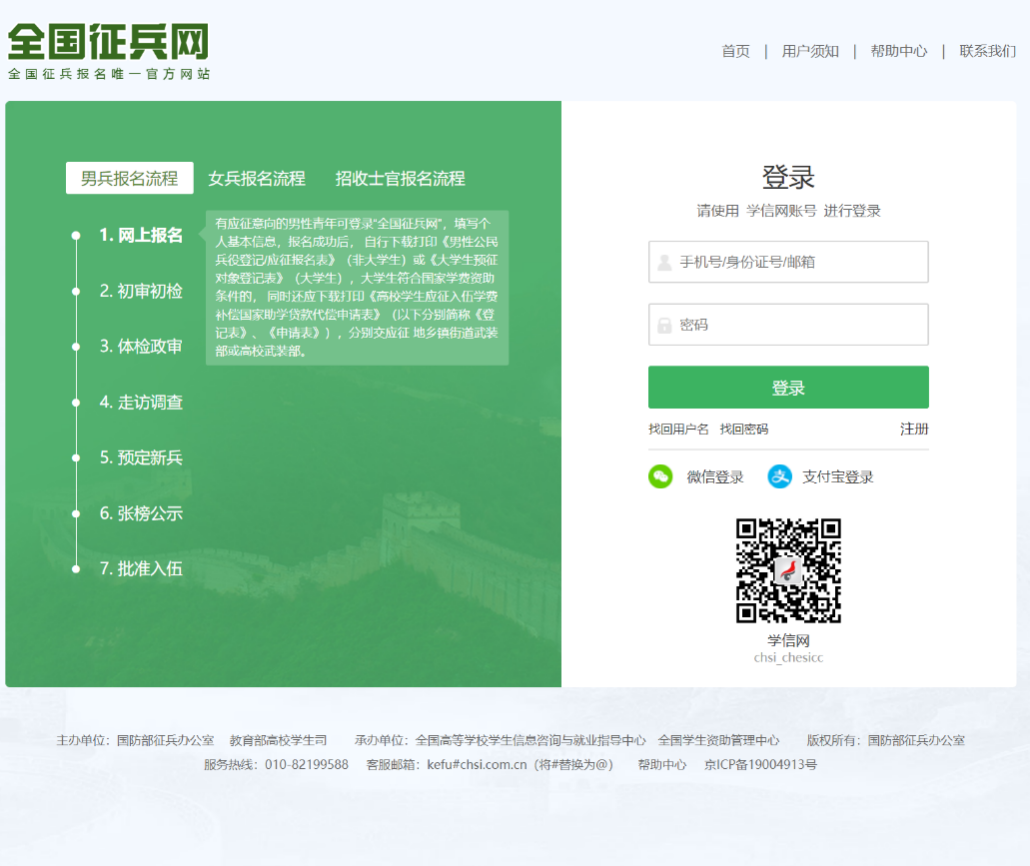
Task: Click the 联系我们 link
Action: [x=989, y=52]
